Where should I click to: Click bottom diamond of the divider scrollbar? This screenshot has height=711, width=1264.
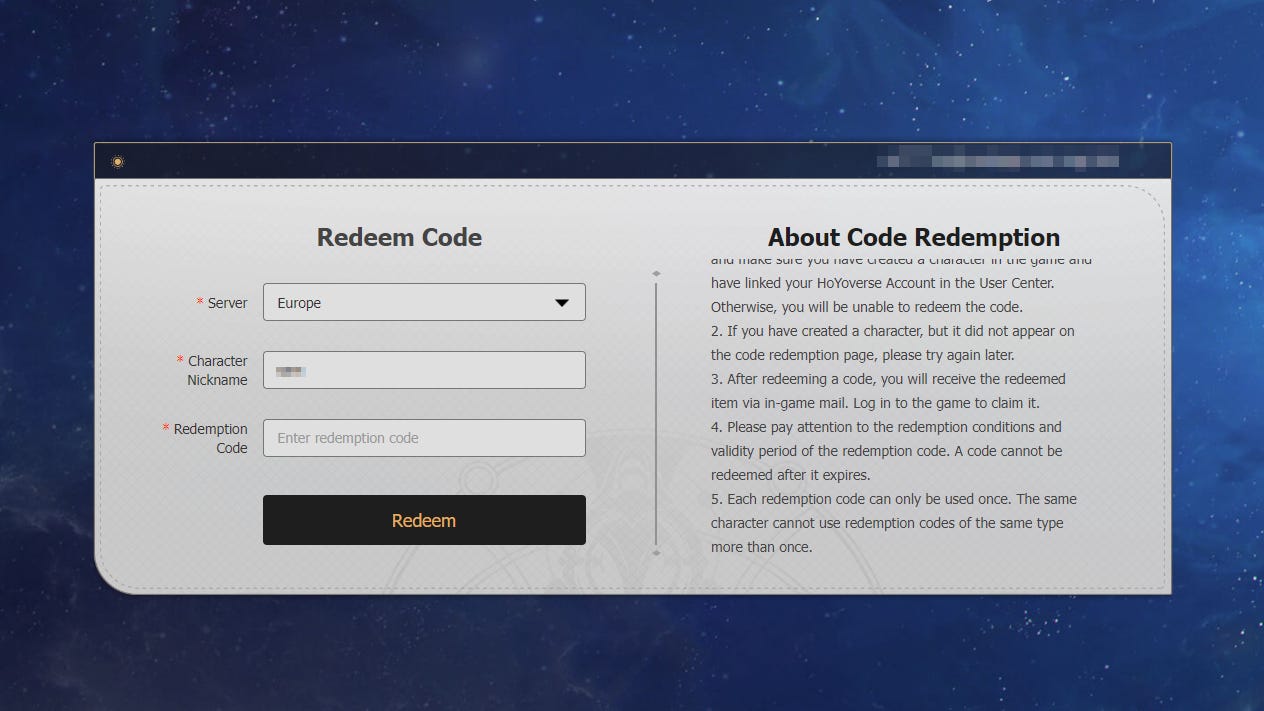point(656,552)
